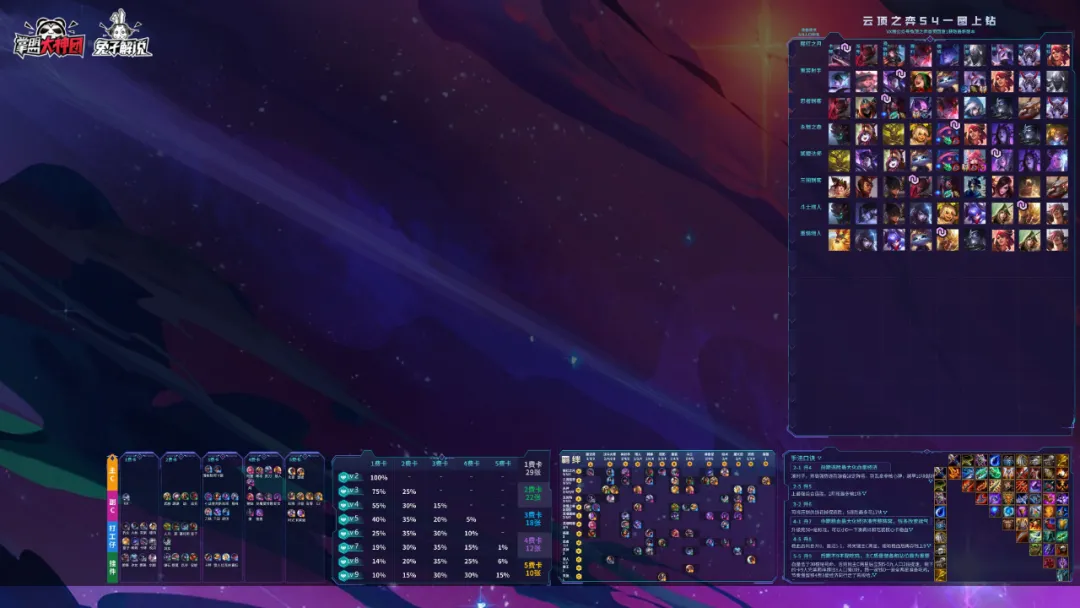Click the purple 4费卡 12张 pool label
1080x608 pixels.
(533, 544)
